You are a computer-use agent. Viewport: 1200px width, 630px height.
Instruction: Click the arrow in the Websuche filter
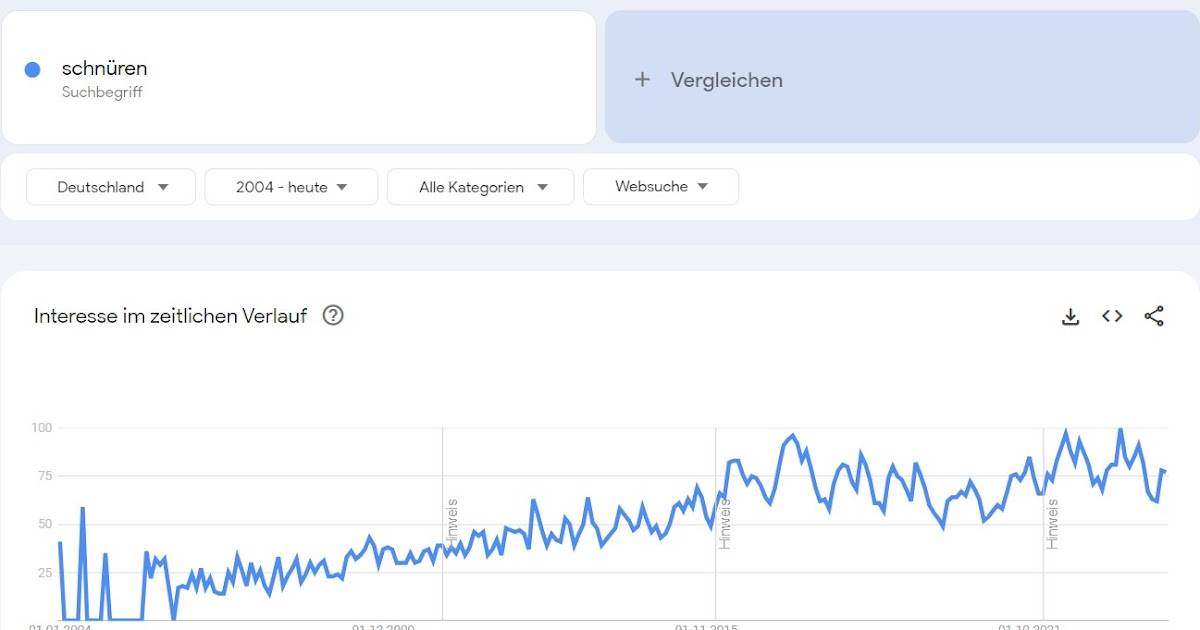point(702,187)
